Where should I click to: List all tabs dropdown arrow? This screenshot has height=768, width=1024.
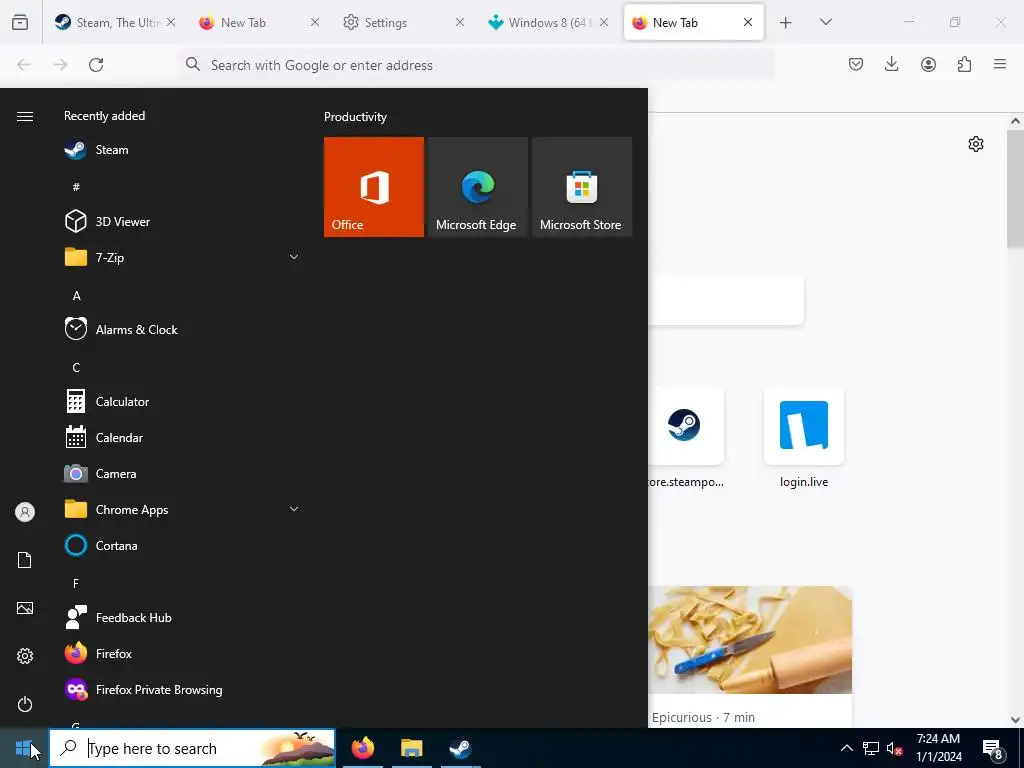[x=825, y=22]
